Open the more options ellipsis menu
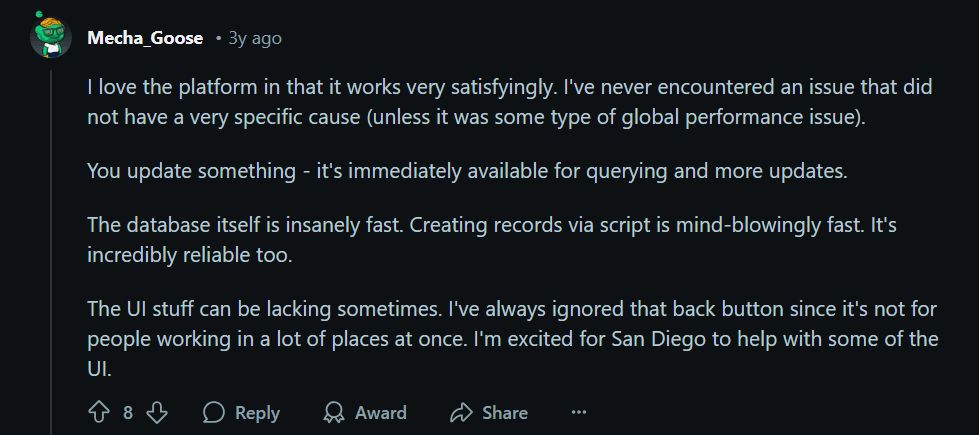This screenshot has height=435, width=979. click(x=578, y=412)
